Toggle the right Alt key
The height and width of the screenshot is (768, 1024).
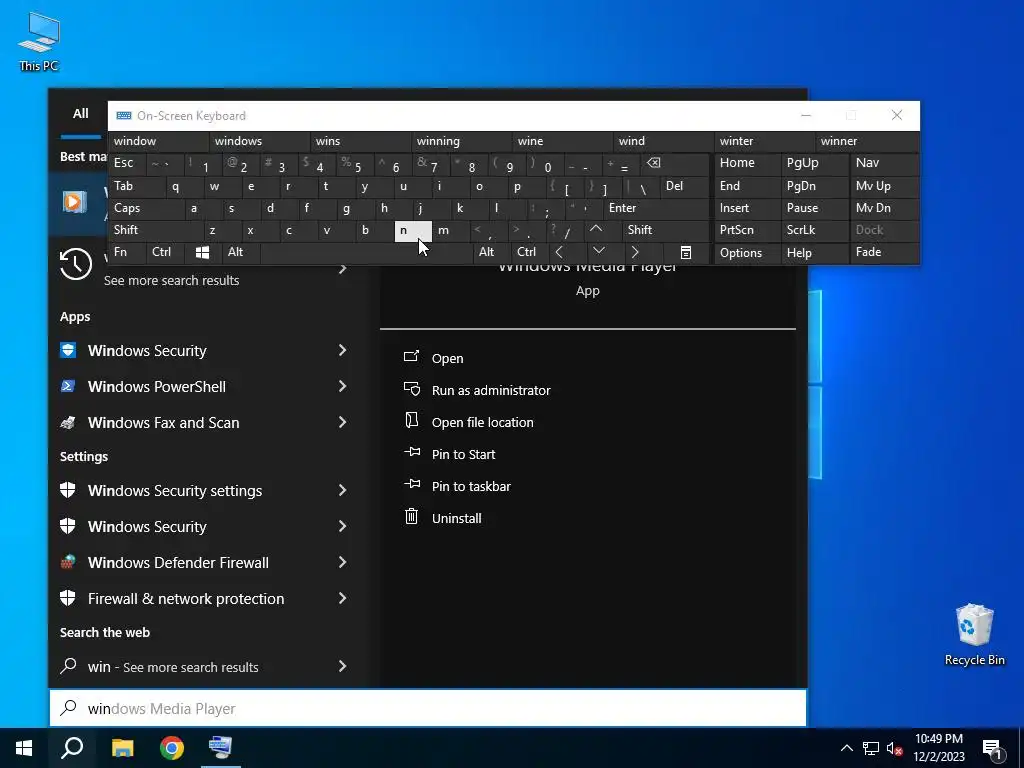click(492, 252)
